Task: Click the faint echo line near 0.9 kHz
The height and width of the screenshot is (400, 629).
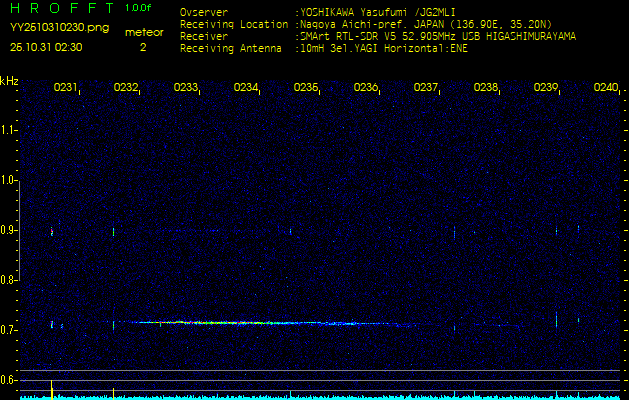Action: point(200,231)
